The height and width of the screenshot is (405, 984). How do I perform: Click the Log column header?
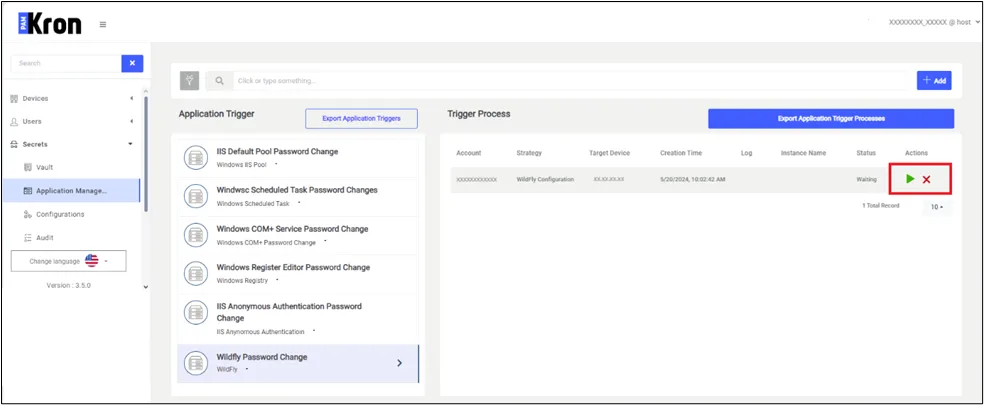pyautogui.click(x=746, y=153)
